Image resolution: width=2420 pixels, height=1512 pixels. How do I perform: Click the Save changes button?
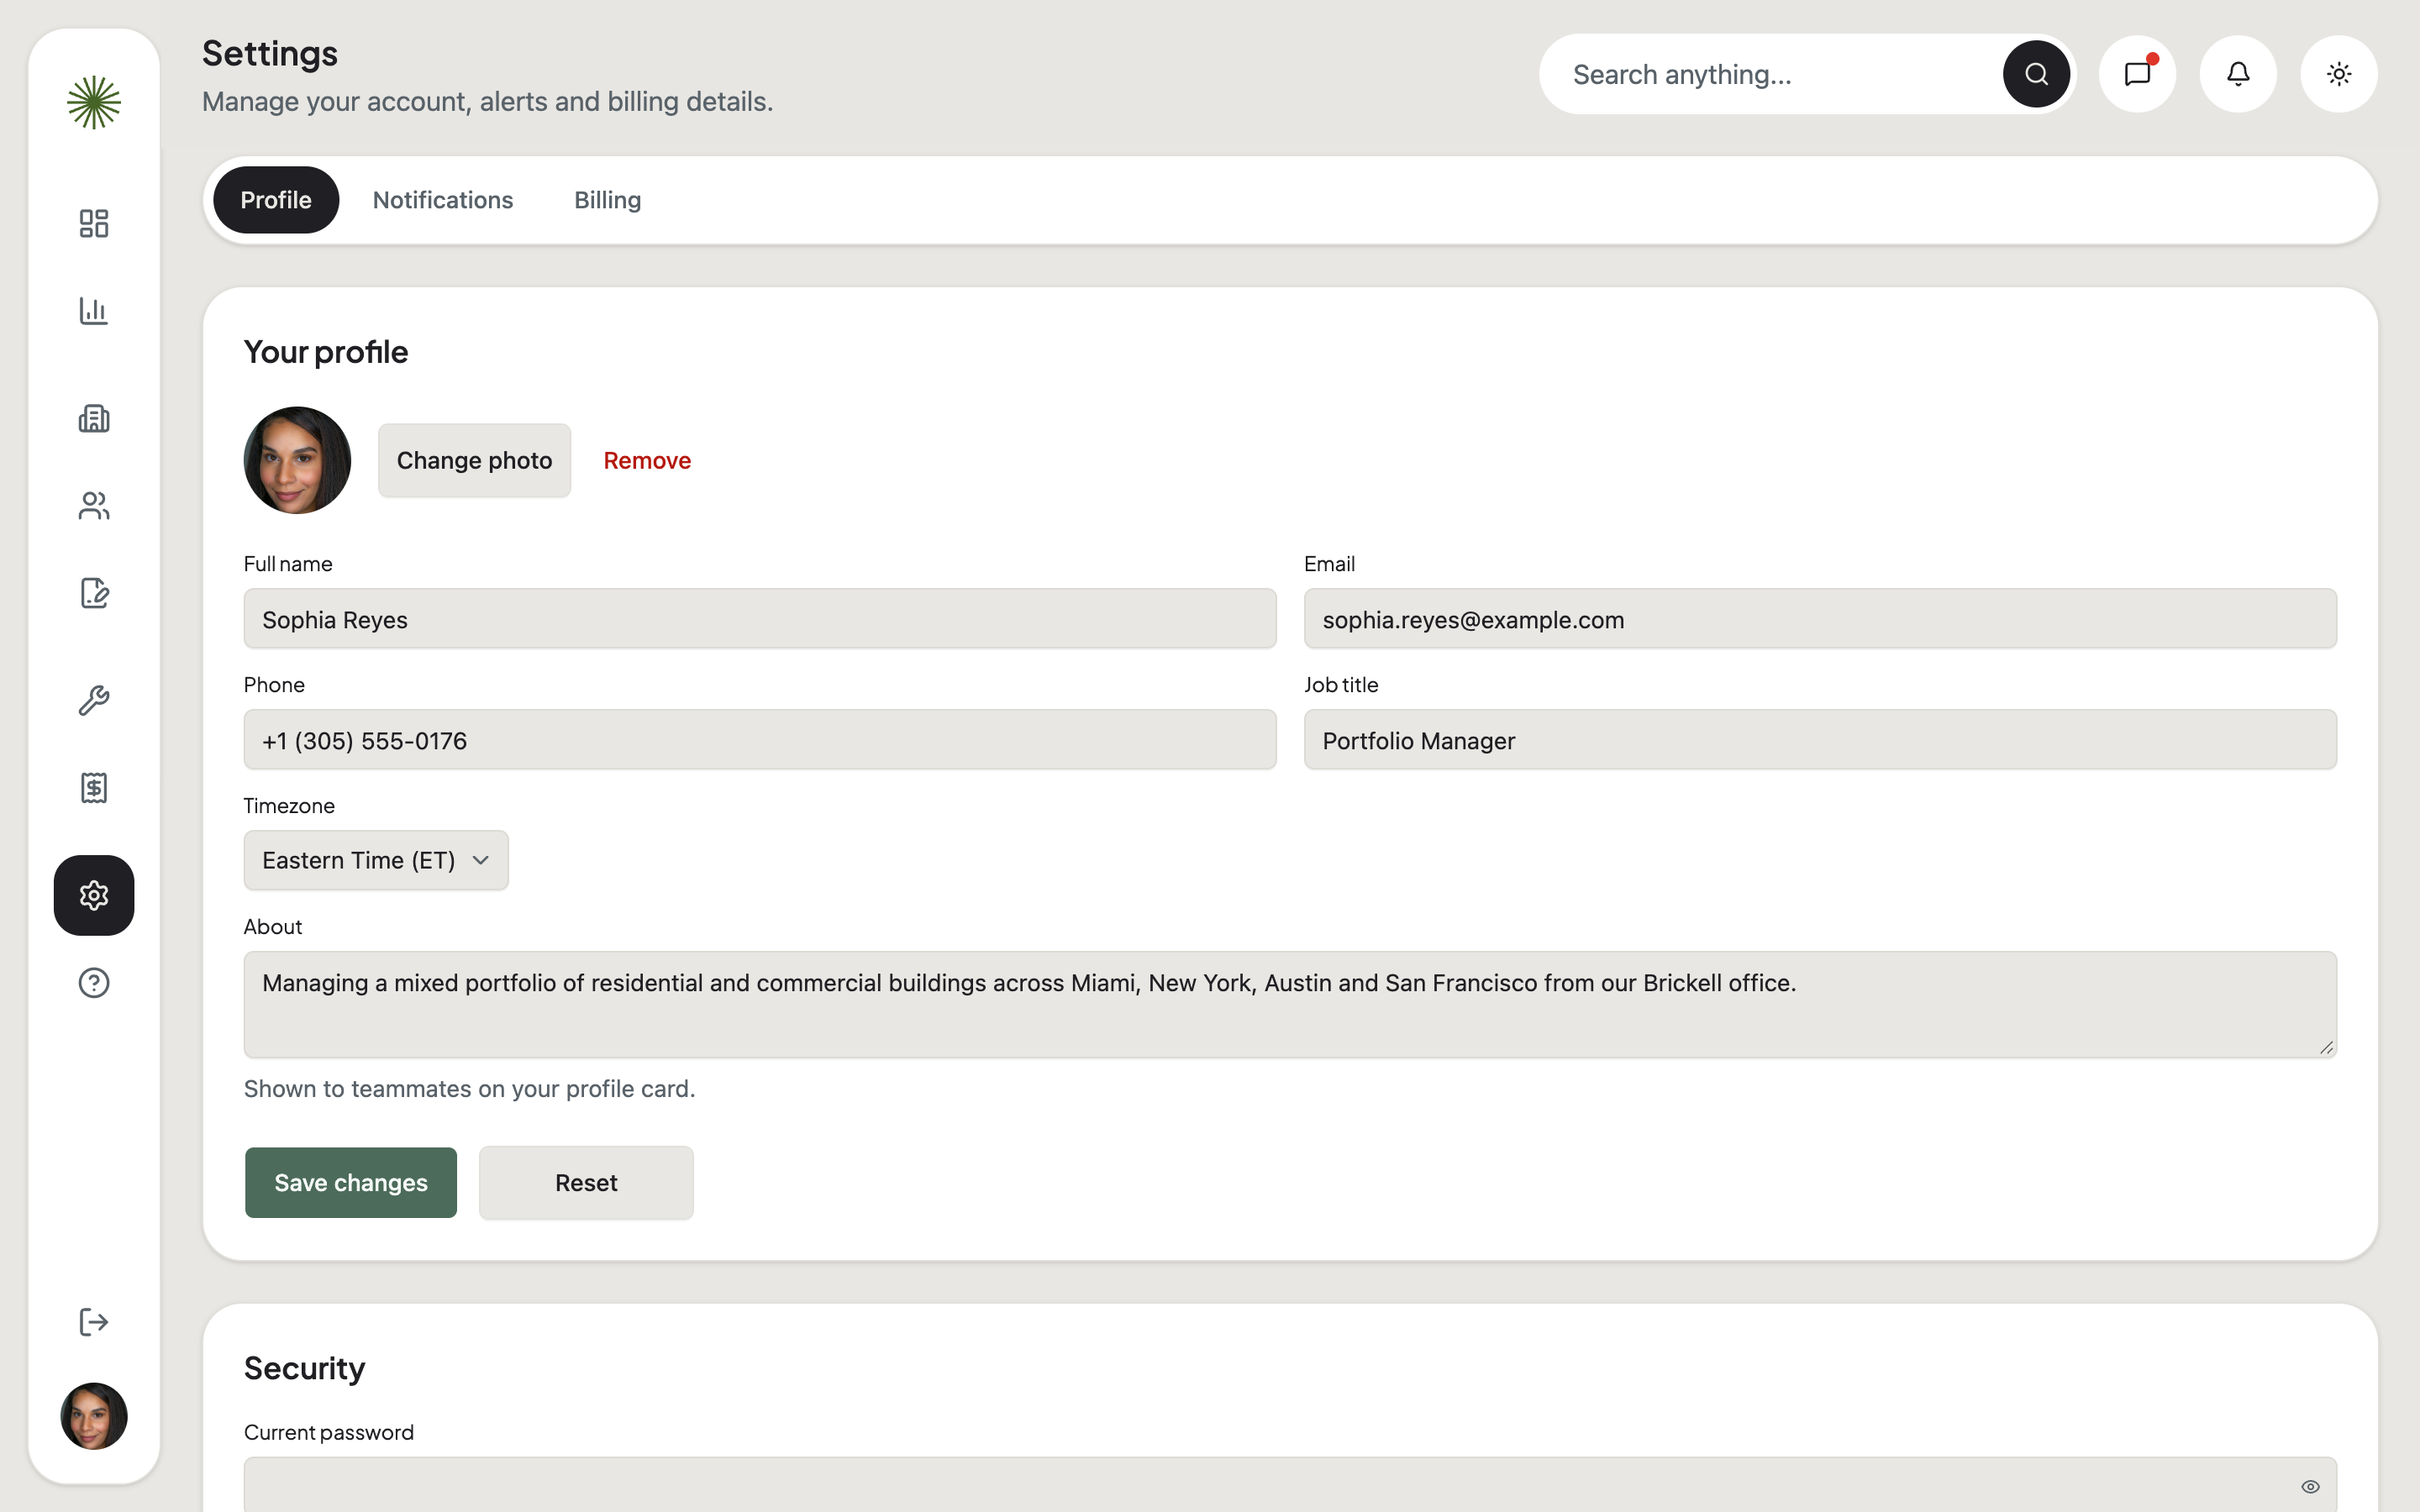351,1182
